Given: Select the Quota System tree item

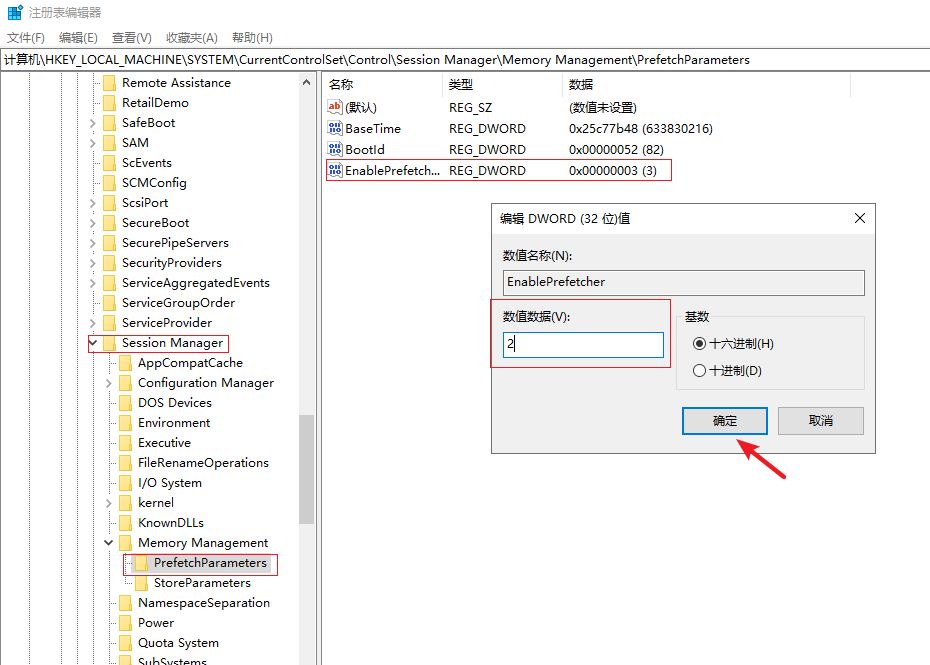Looking at the screenshot, I should point(178,643).
